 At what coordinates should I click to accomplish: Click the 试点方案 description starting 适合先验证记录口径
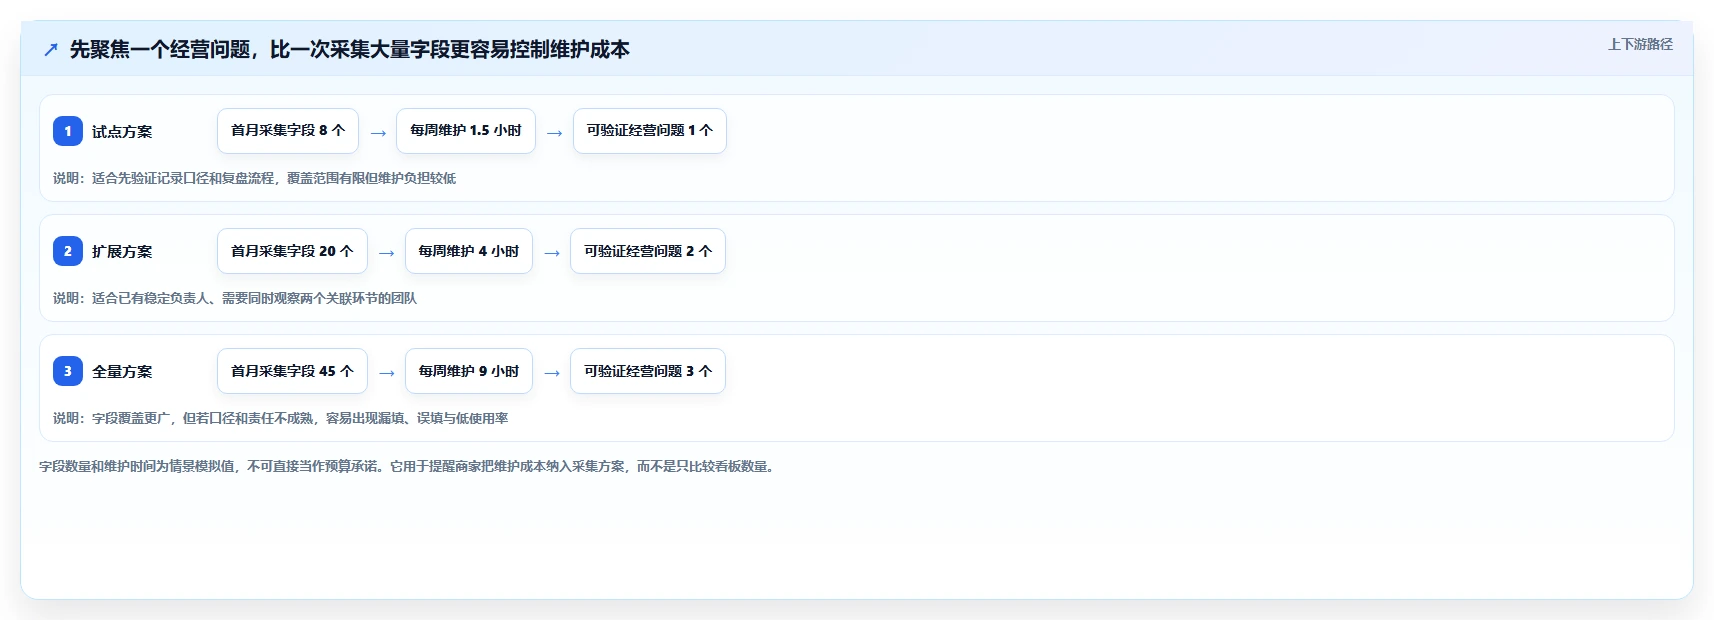coord(254,178)
